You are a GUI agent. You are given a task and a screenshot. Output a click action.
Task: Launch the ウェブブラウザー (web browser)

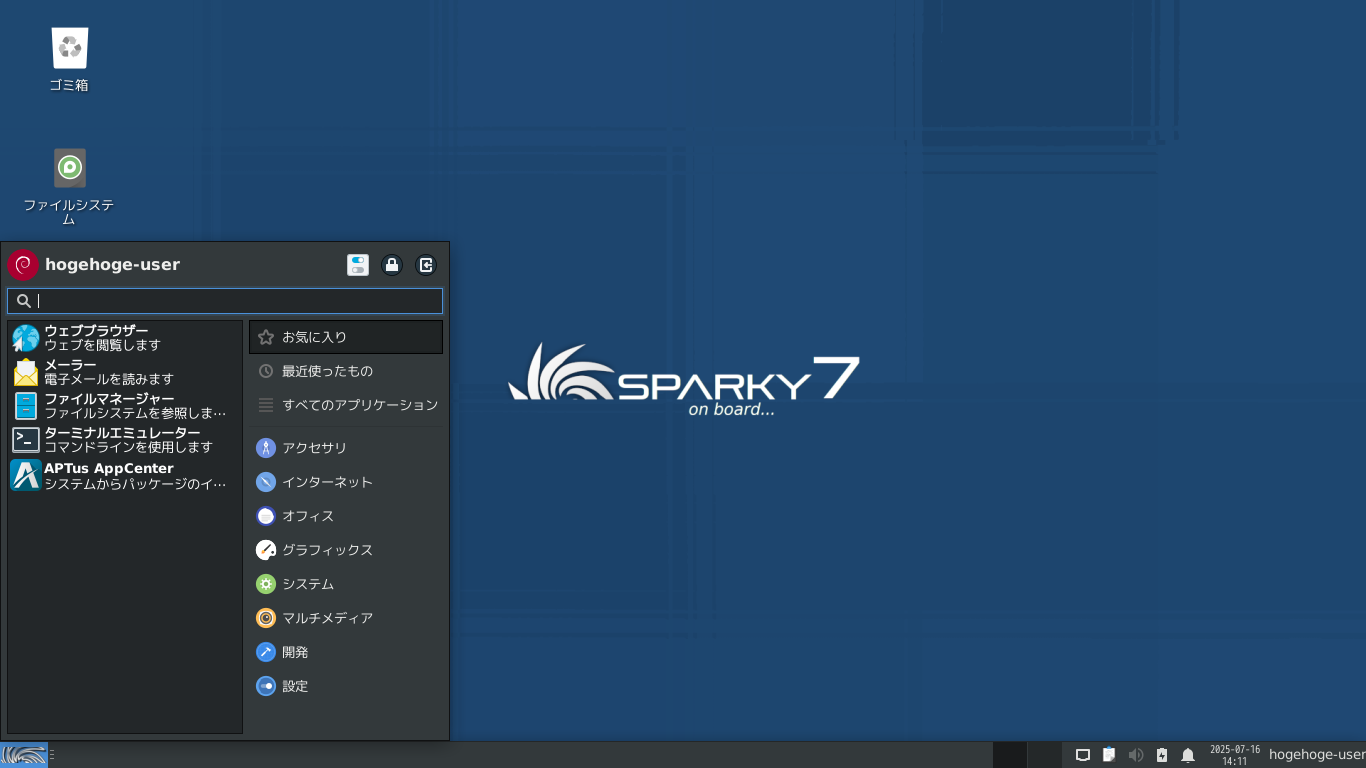click(95, 337)
